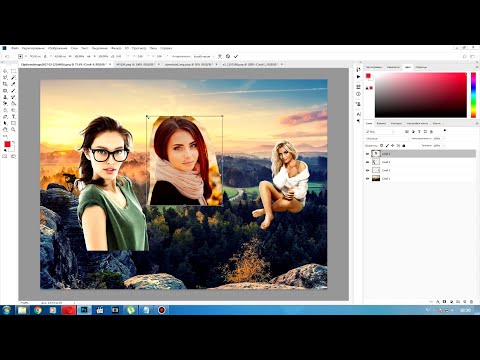Switch to the Образцы tab
The image size is (480, 360).
coord(421,67)
